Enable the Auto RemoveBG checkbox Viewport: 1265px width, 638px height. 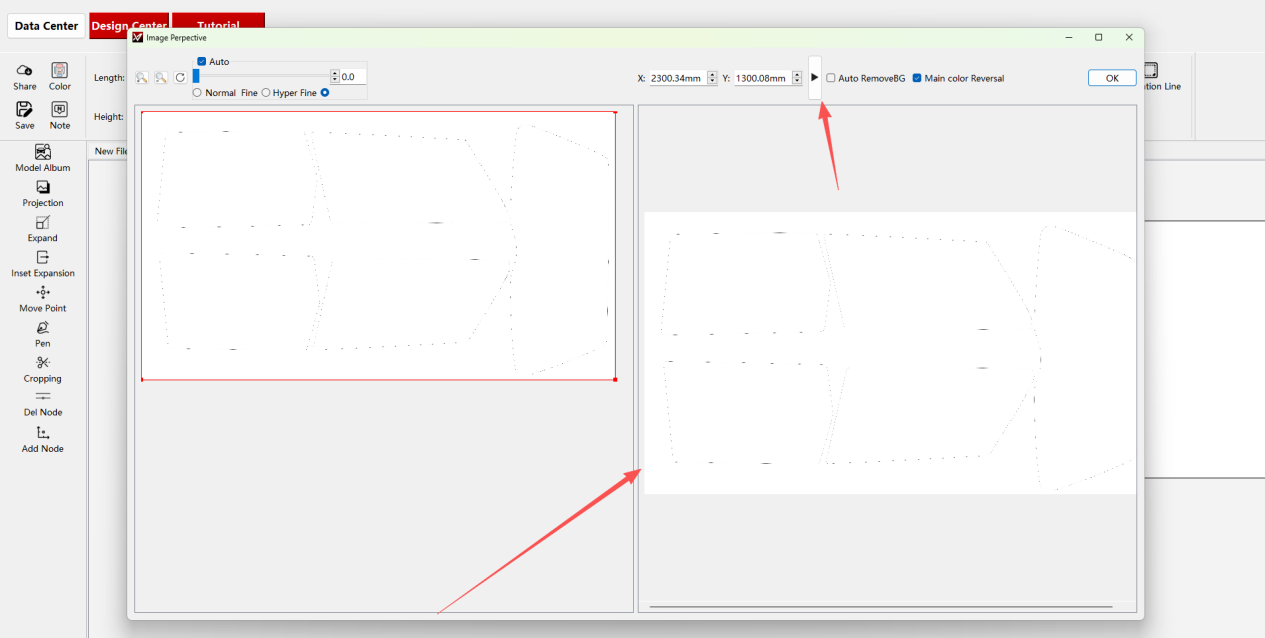[830, 78]
